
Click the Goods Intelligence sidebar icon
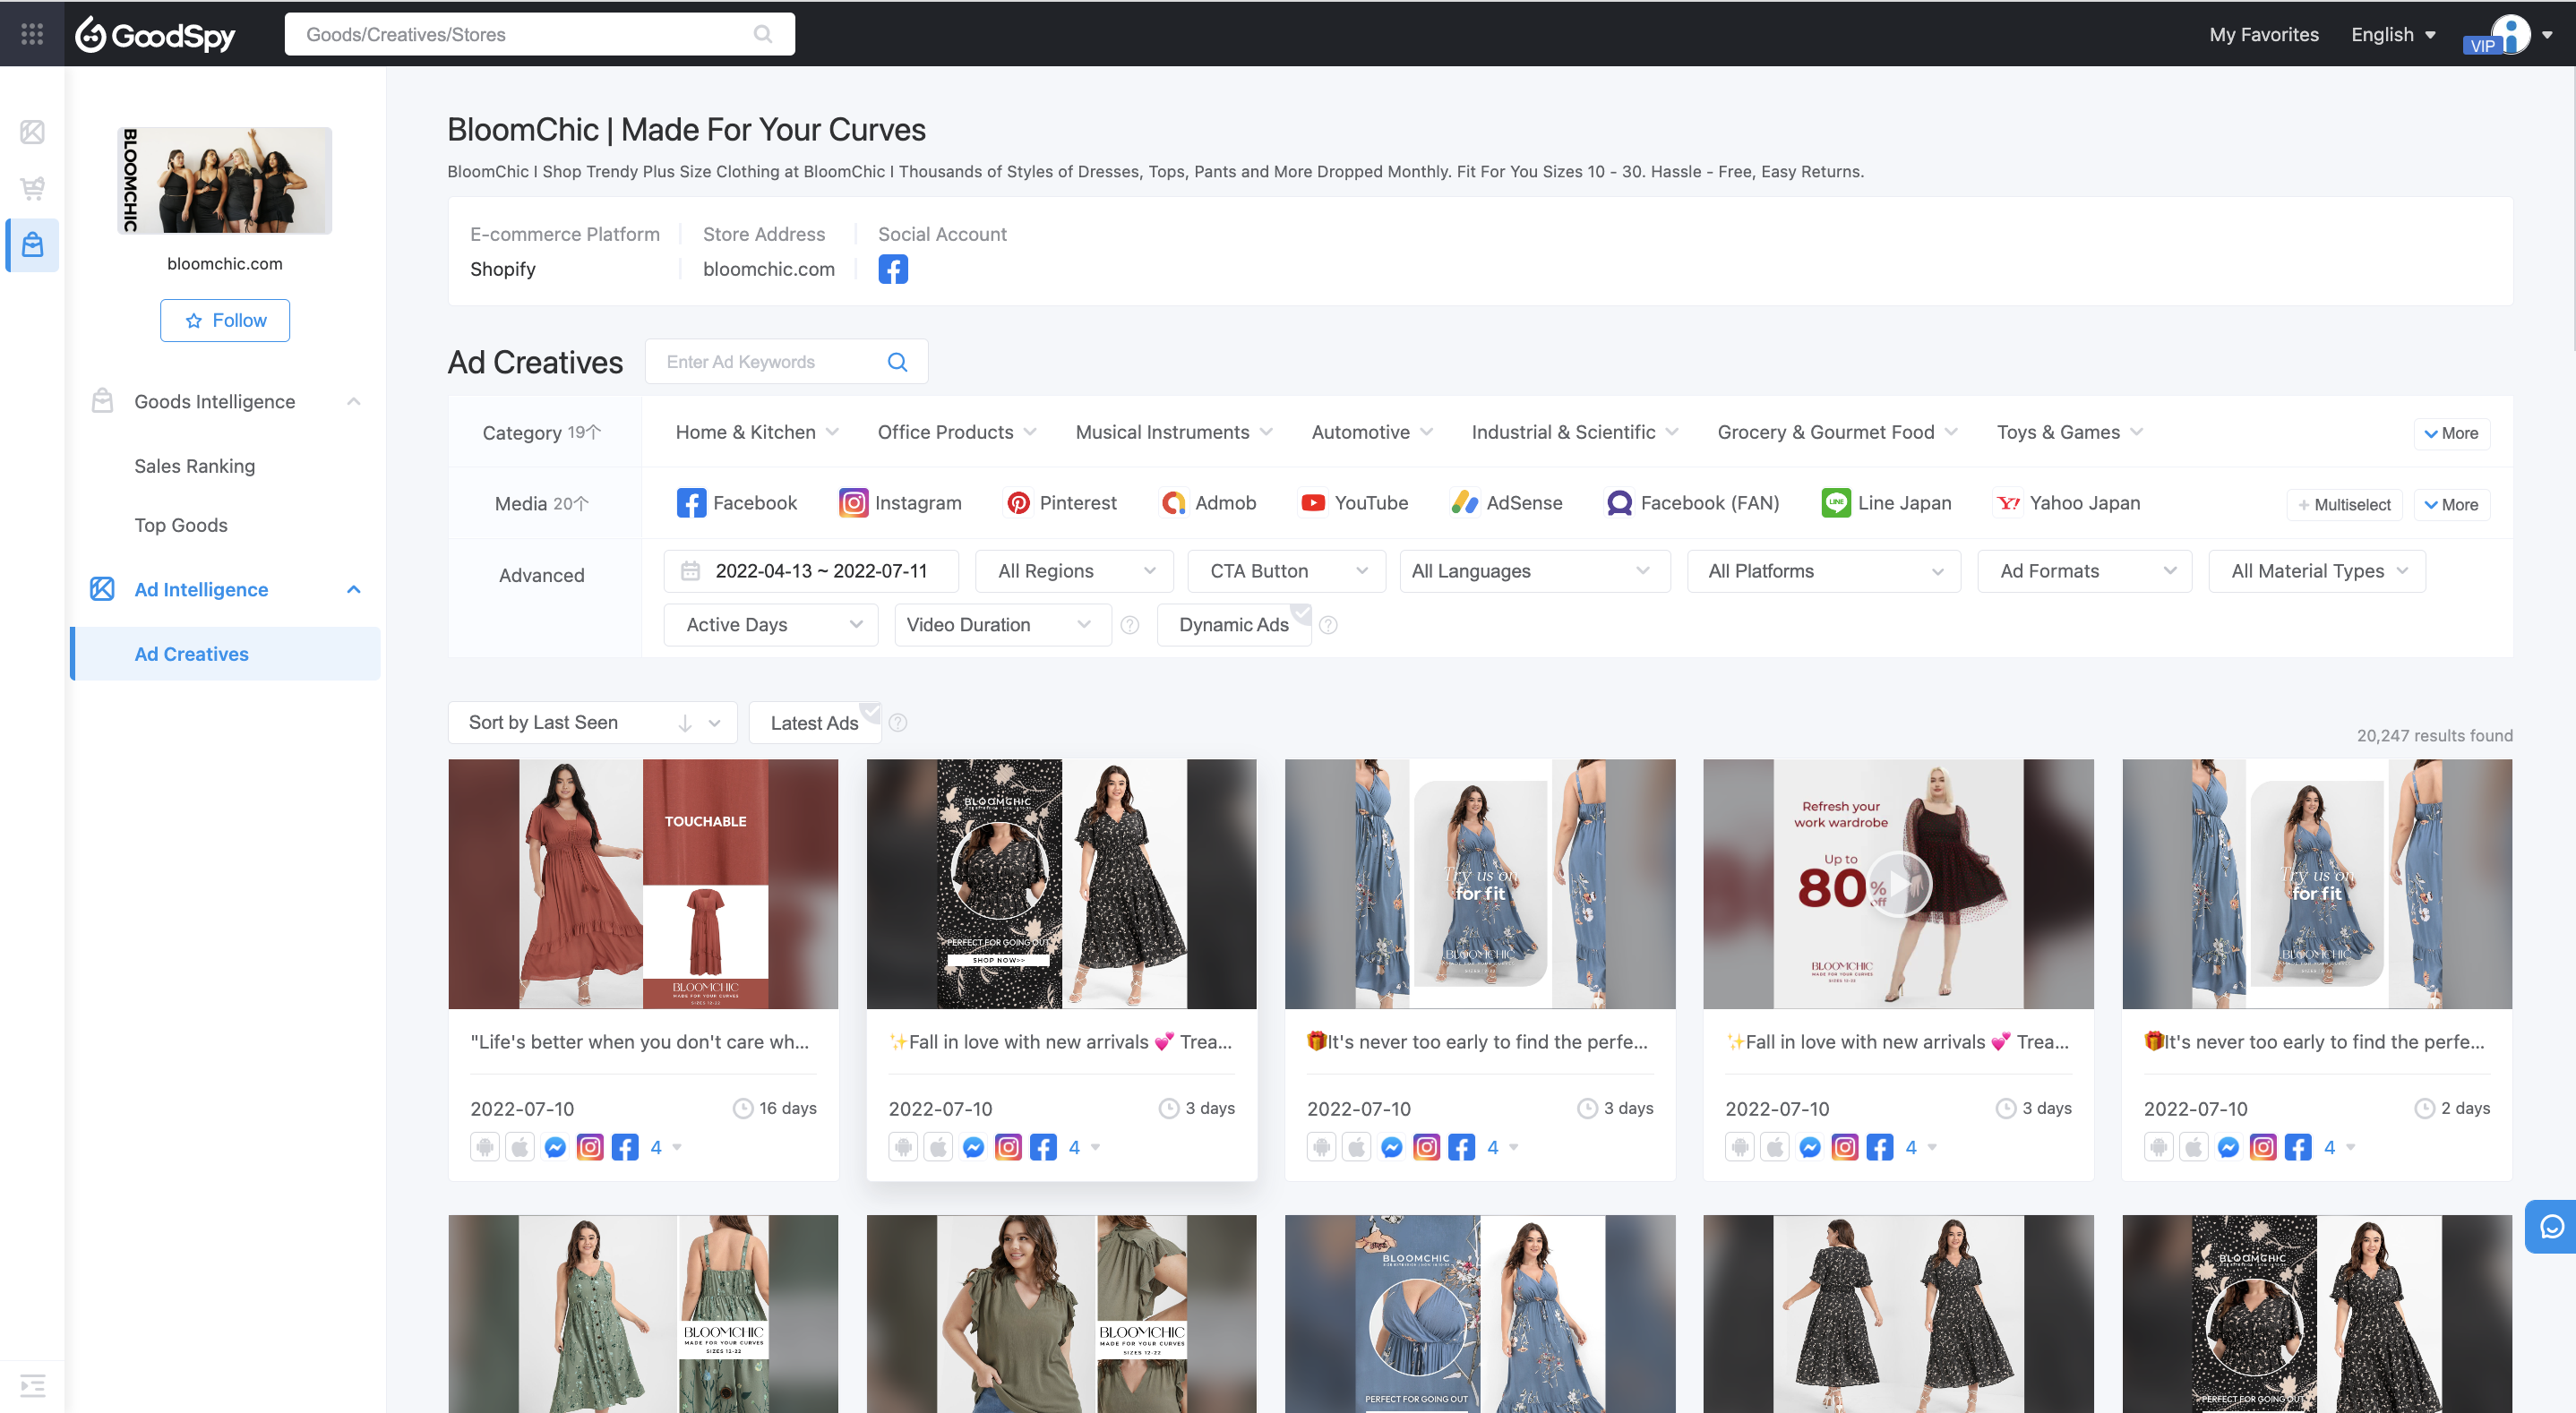coord(101,400)
